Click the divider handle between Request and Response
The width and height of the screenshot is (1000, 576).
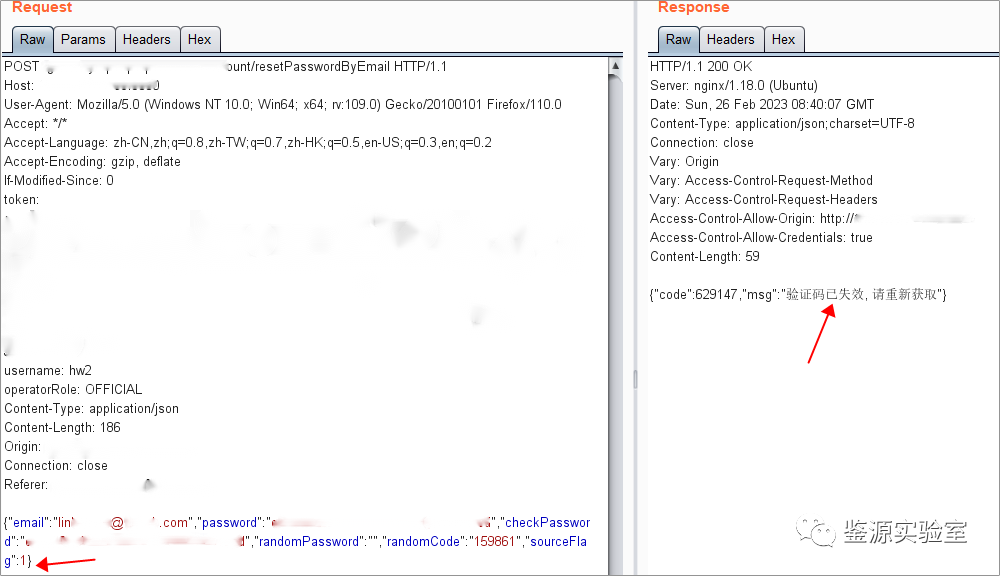point(634,378)
